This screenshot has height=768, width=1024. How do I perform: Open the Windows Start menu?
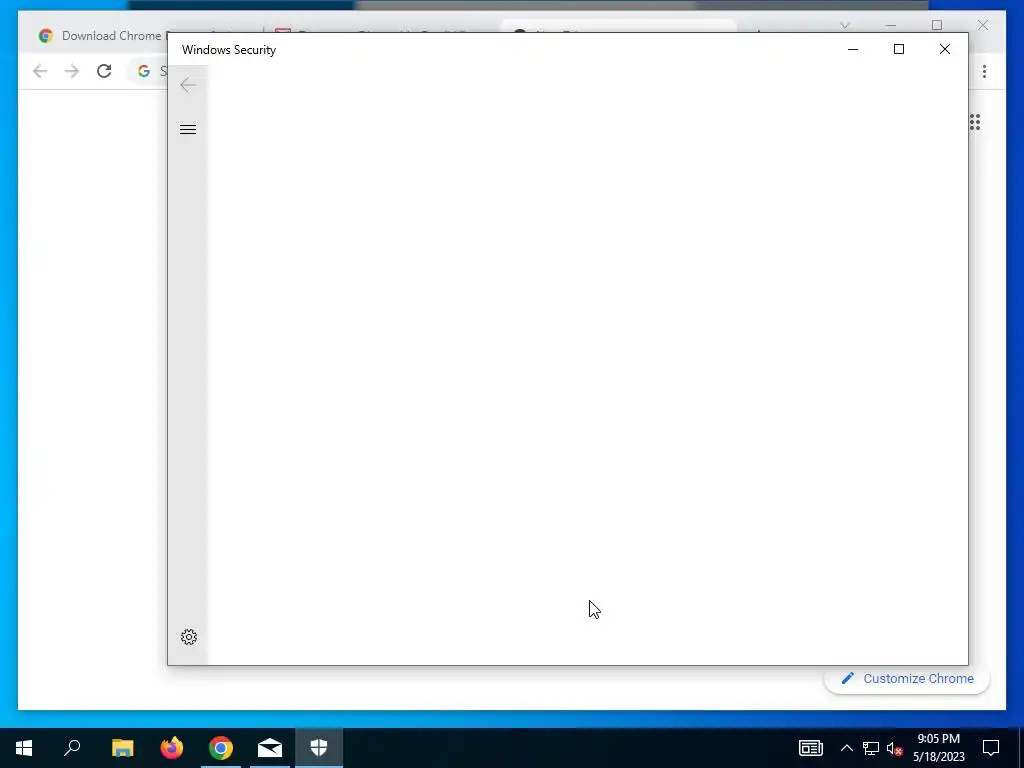24,748
